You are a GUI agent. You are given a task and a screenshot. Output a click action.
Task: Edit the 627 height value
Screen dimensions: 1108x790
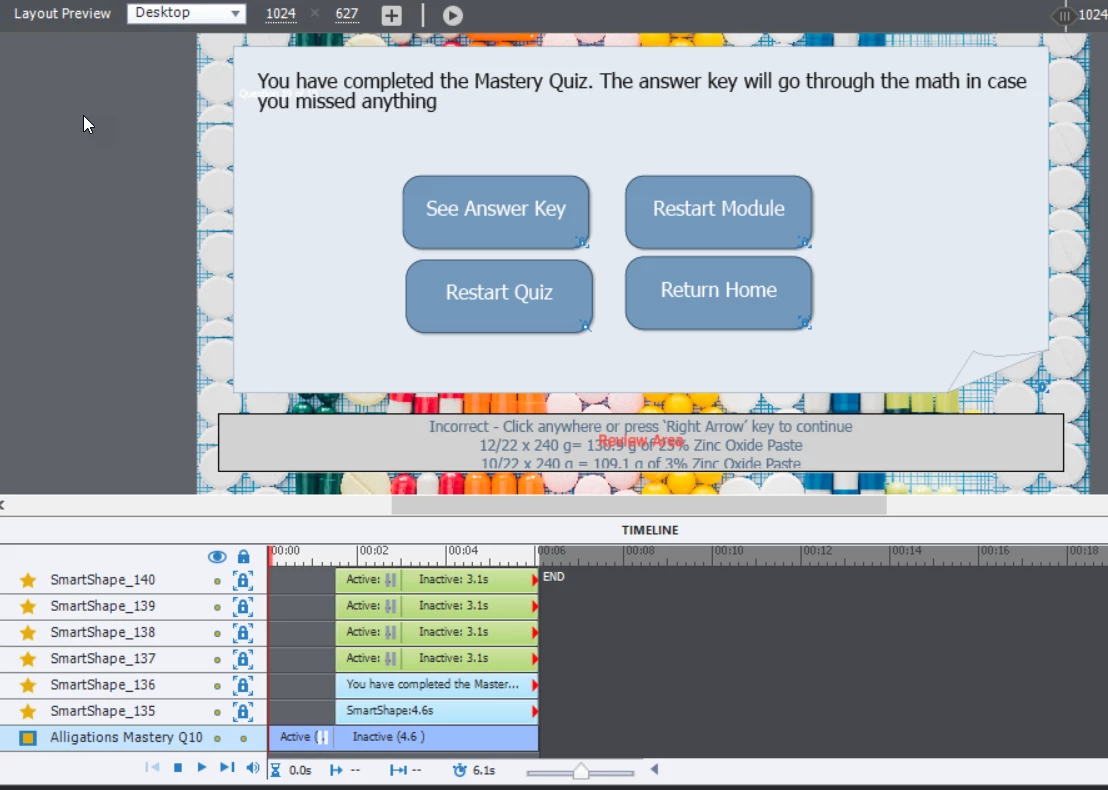(x=346, y=13)
